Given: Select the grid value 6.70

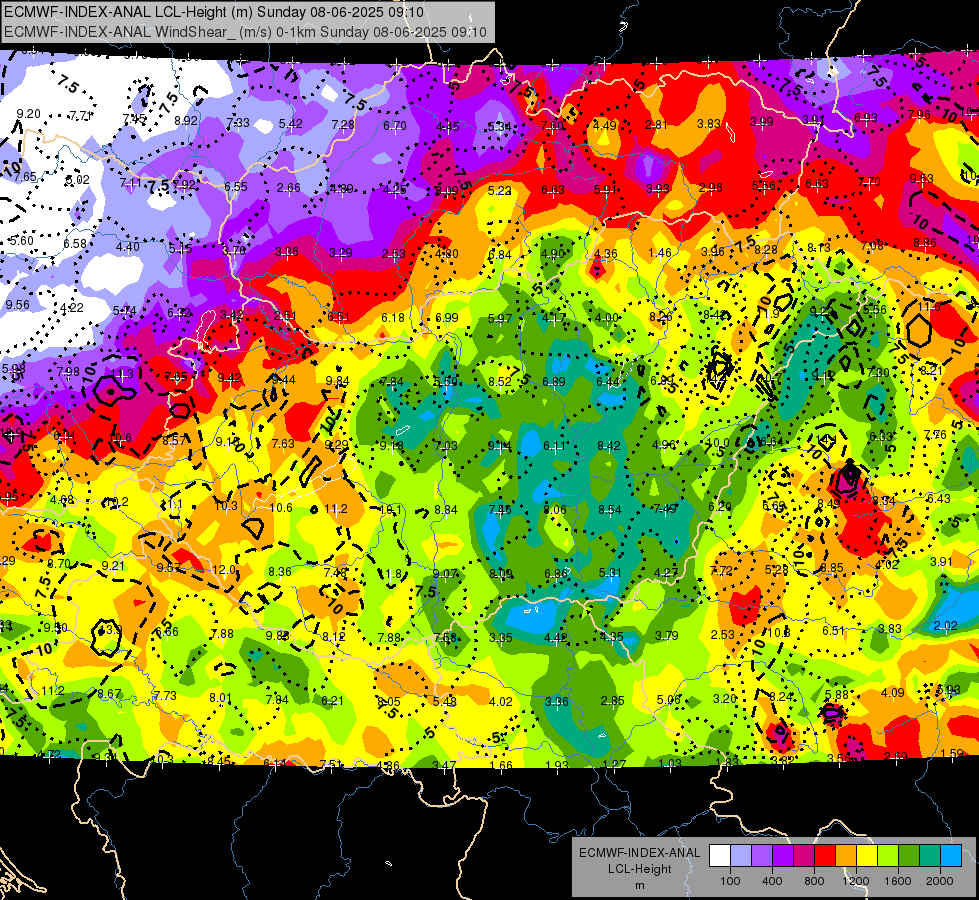Looking at the screenshot, I should [x=395, y=126].
